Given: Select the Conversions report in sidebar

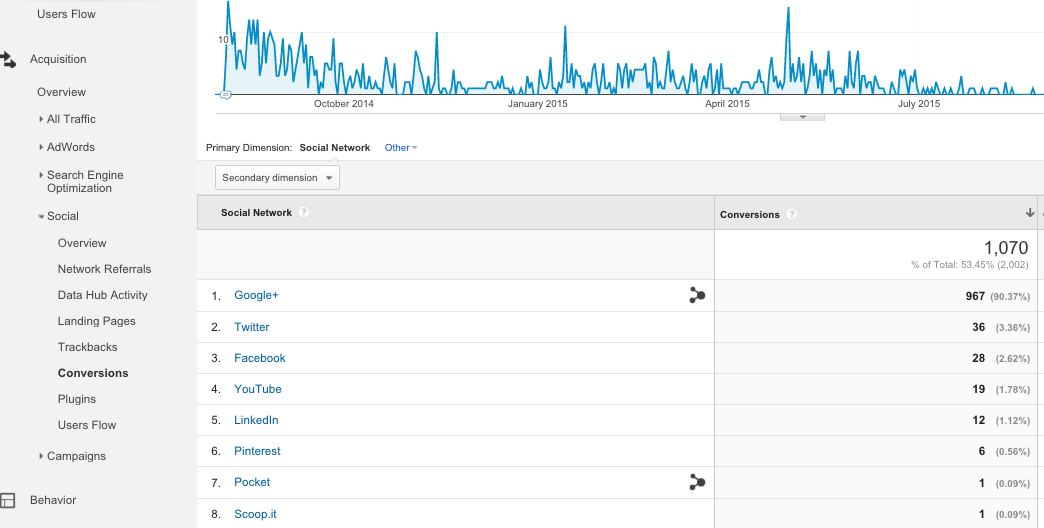Looking at the screenshot, I should point(93,373).
